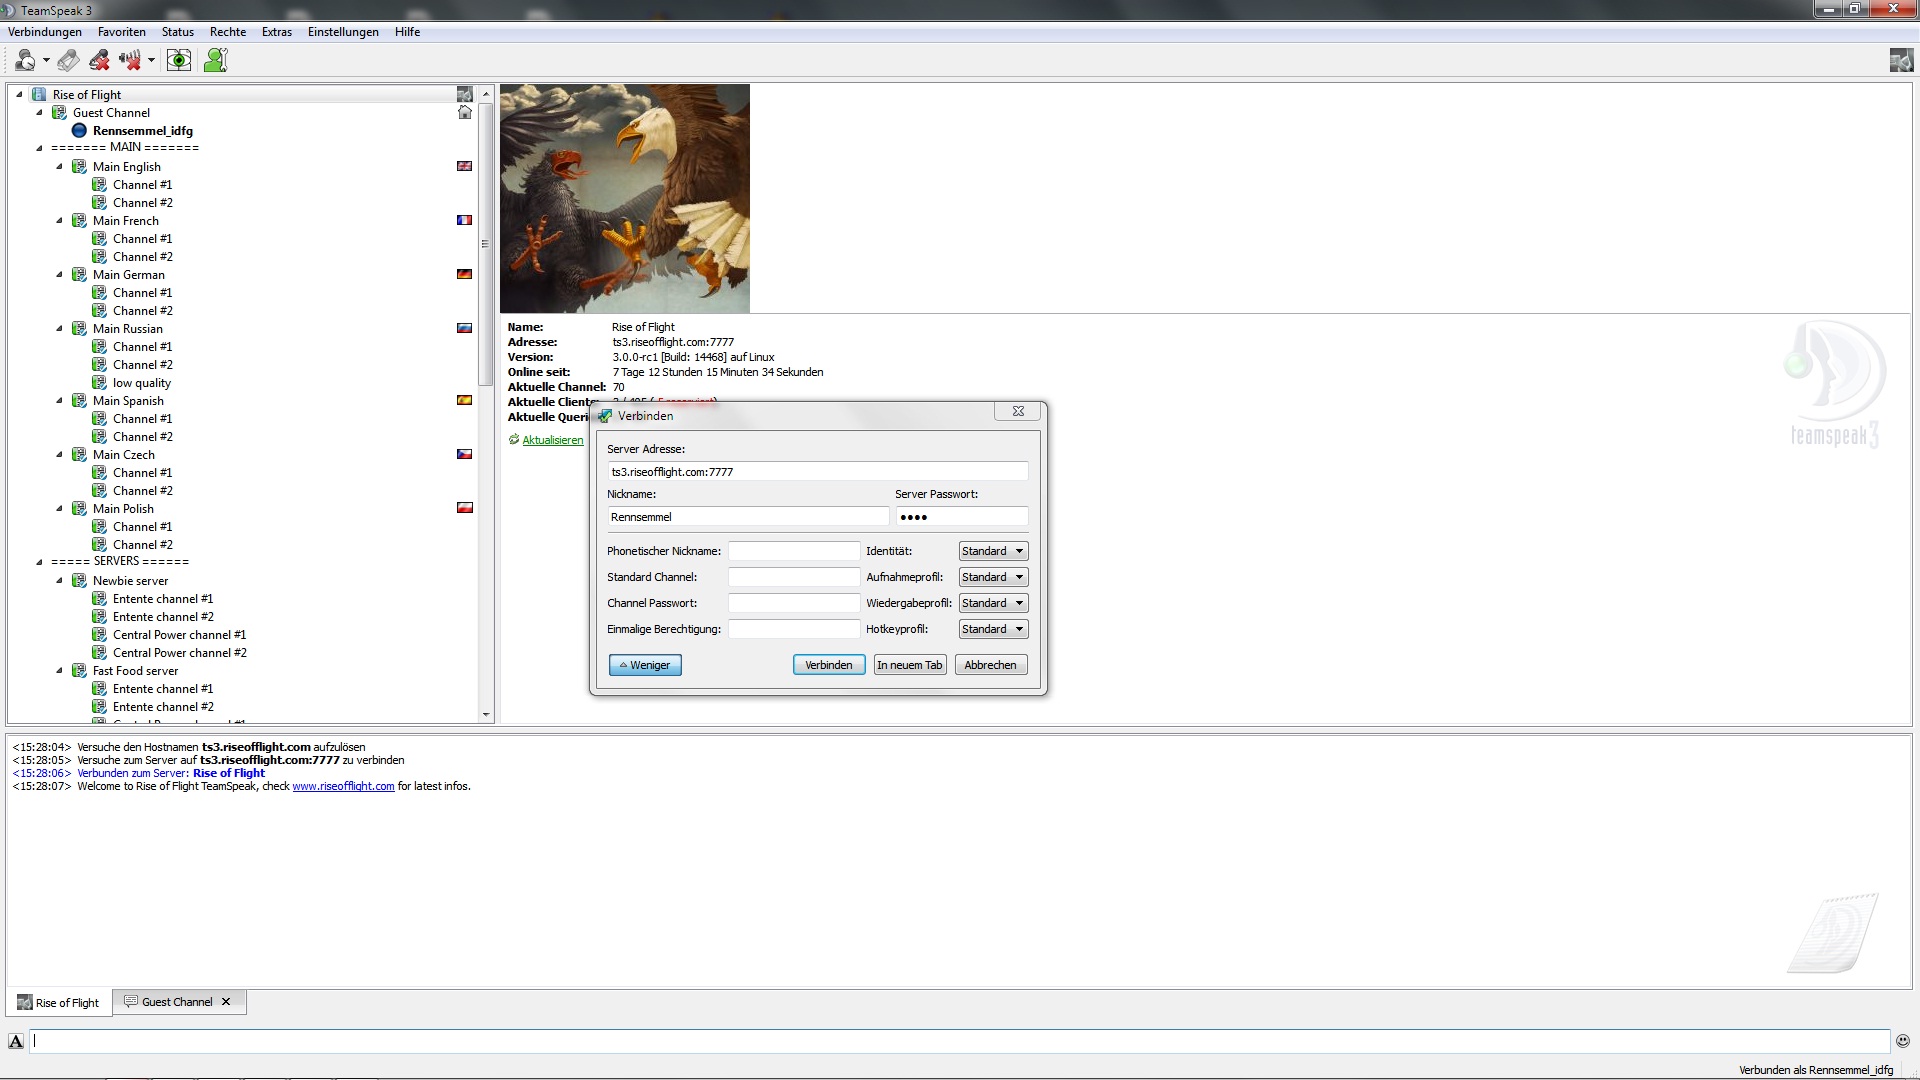1920x1080 pixels.
Task: Open the Identität Standard dropdown
Action: pyautogui.click(x=991, y=550)
